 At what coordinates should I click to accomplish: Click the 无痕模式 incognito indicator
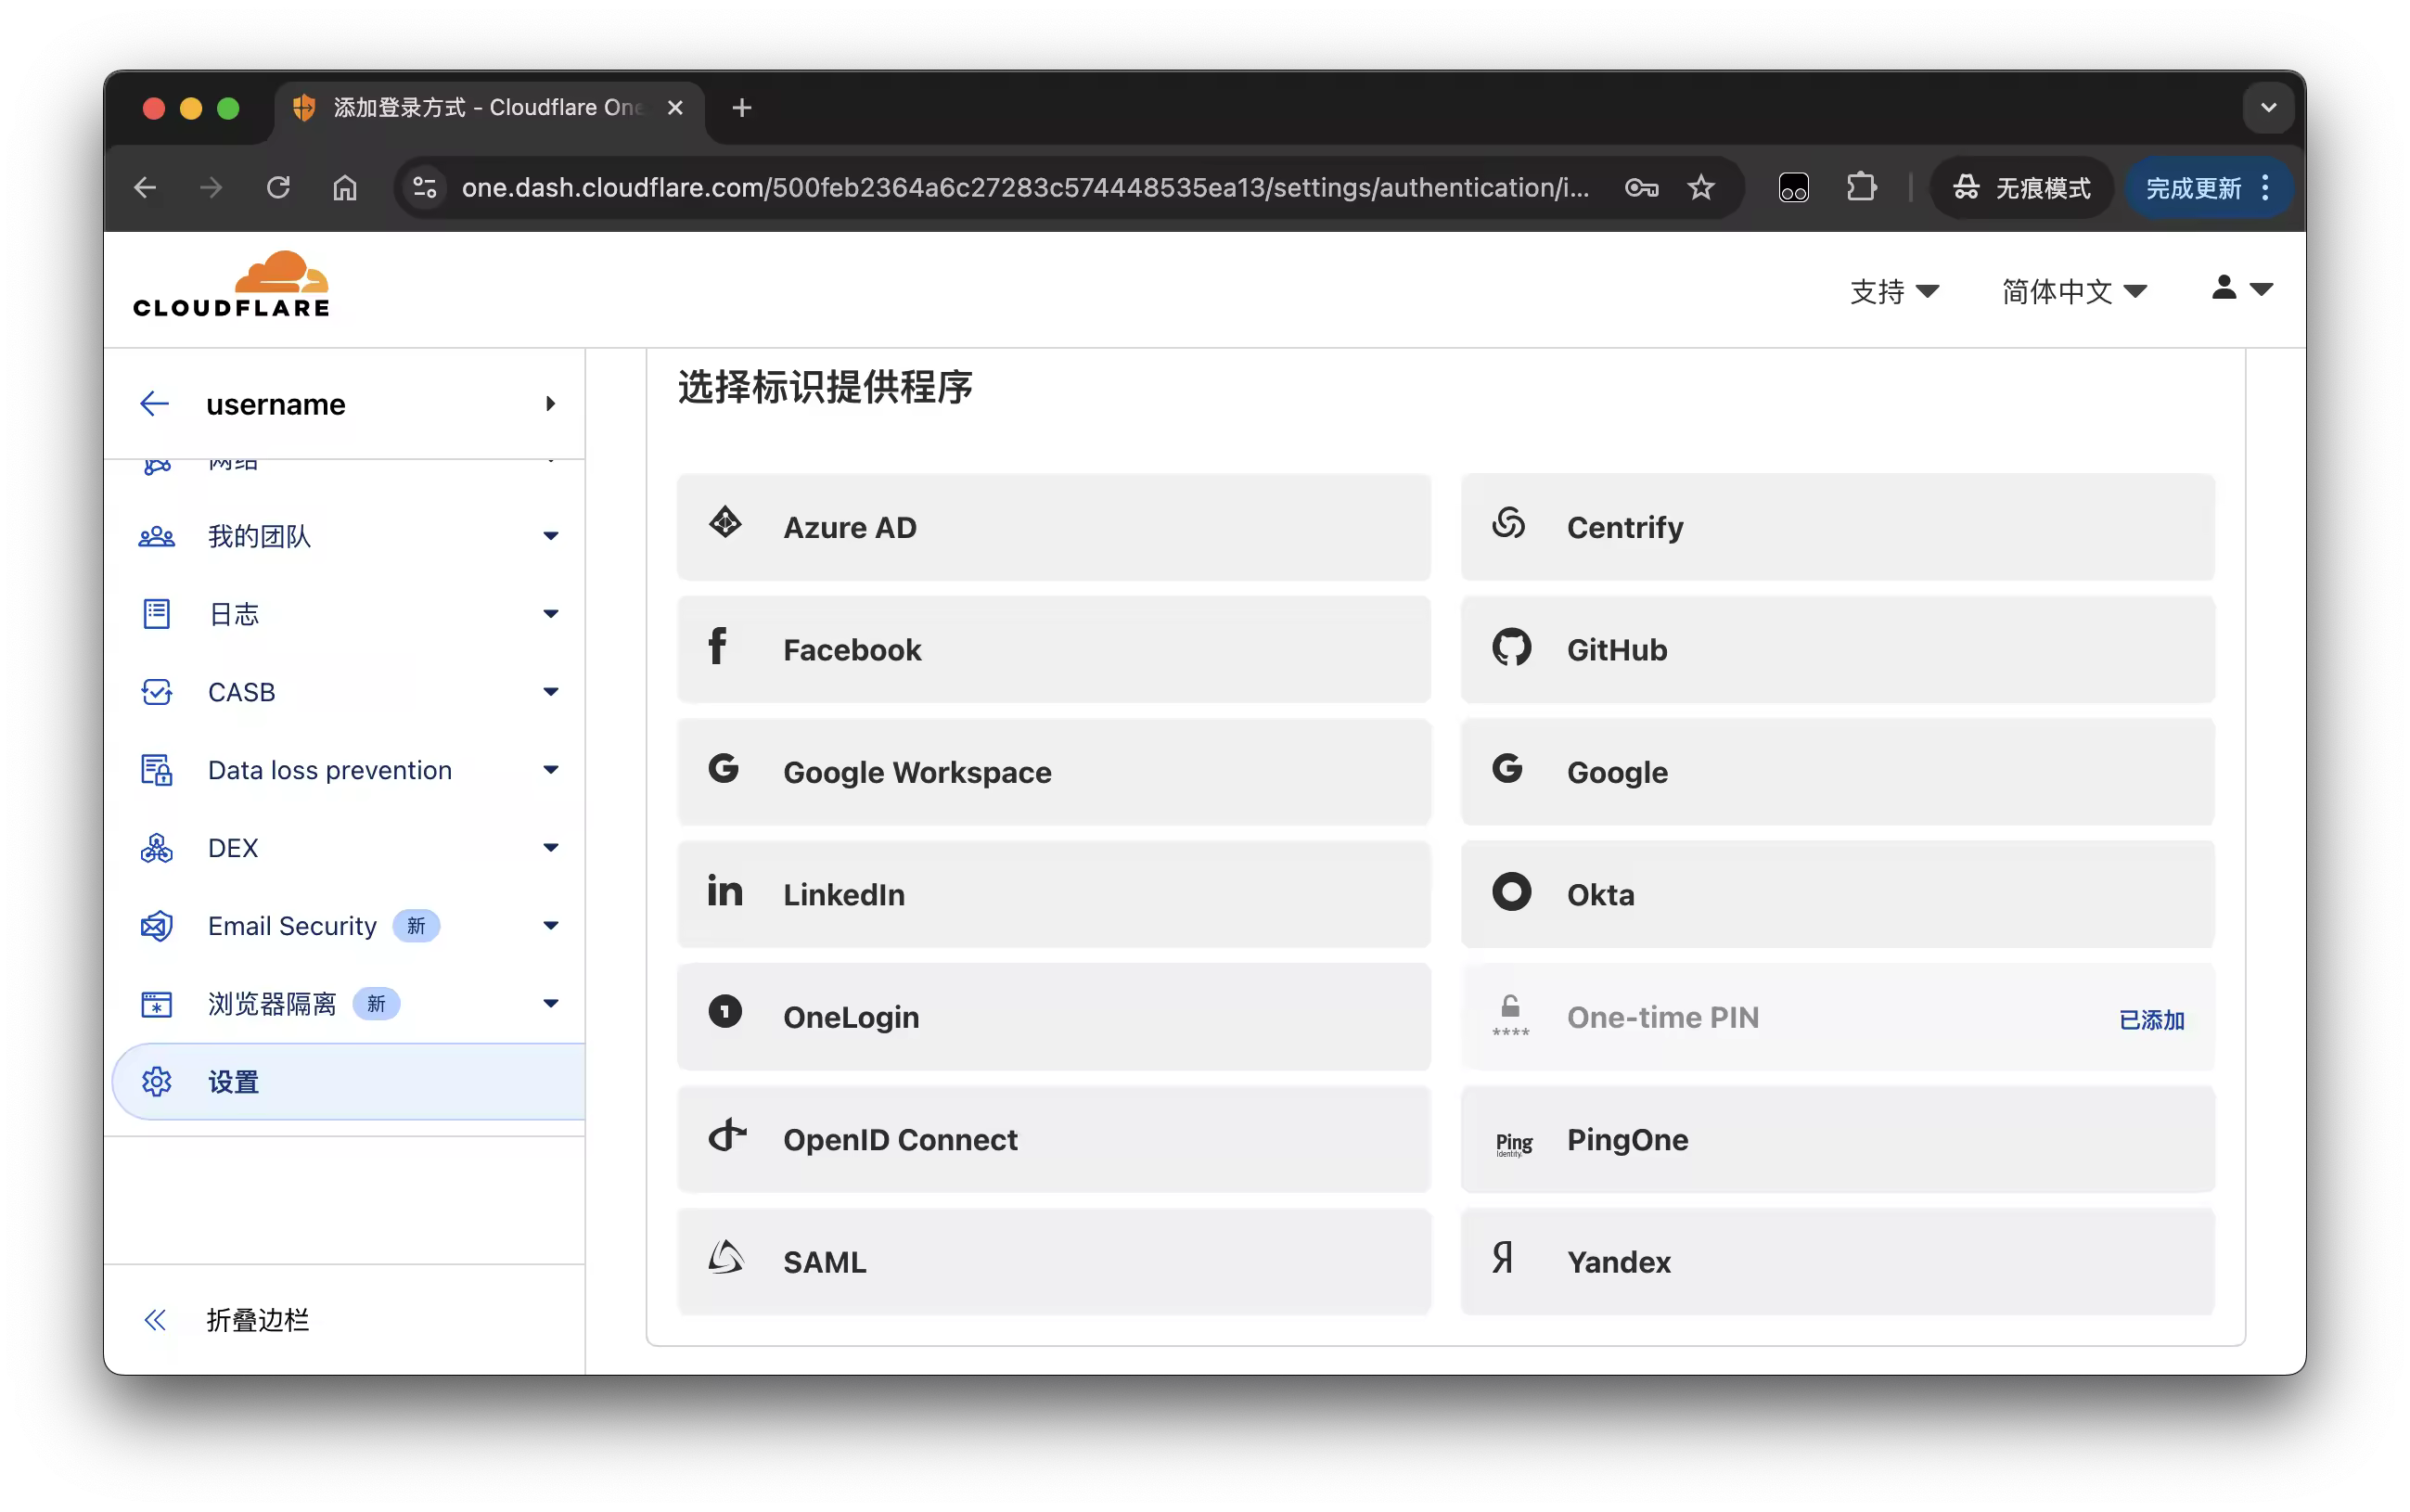2021,188
